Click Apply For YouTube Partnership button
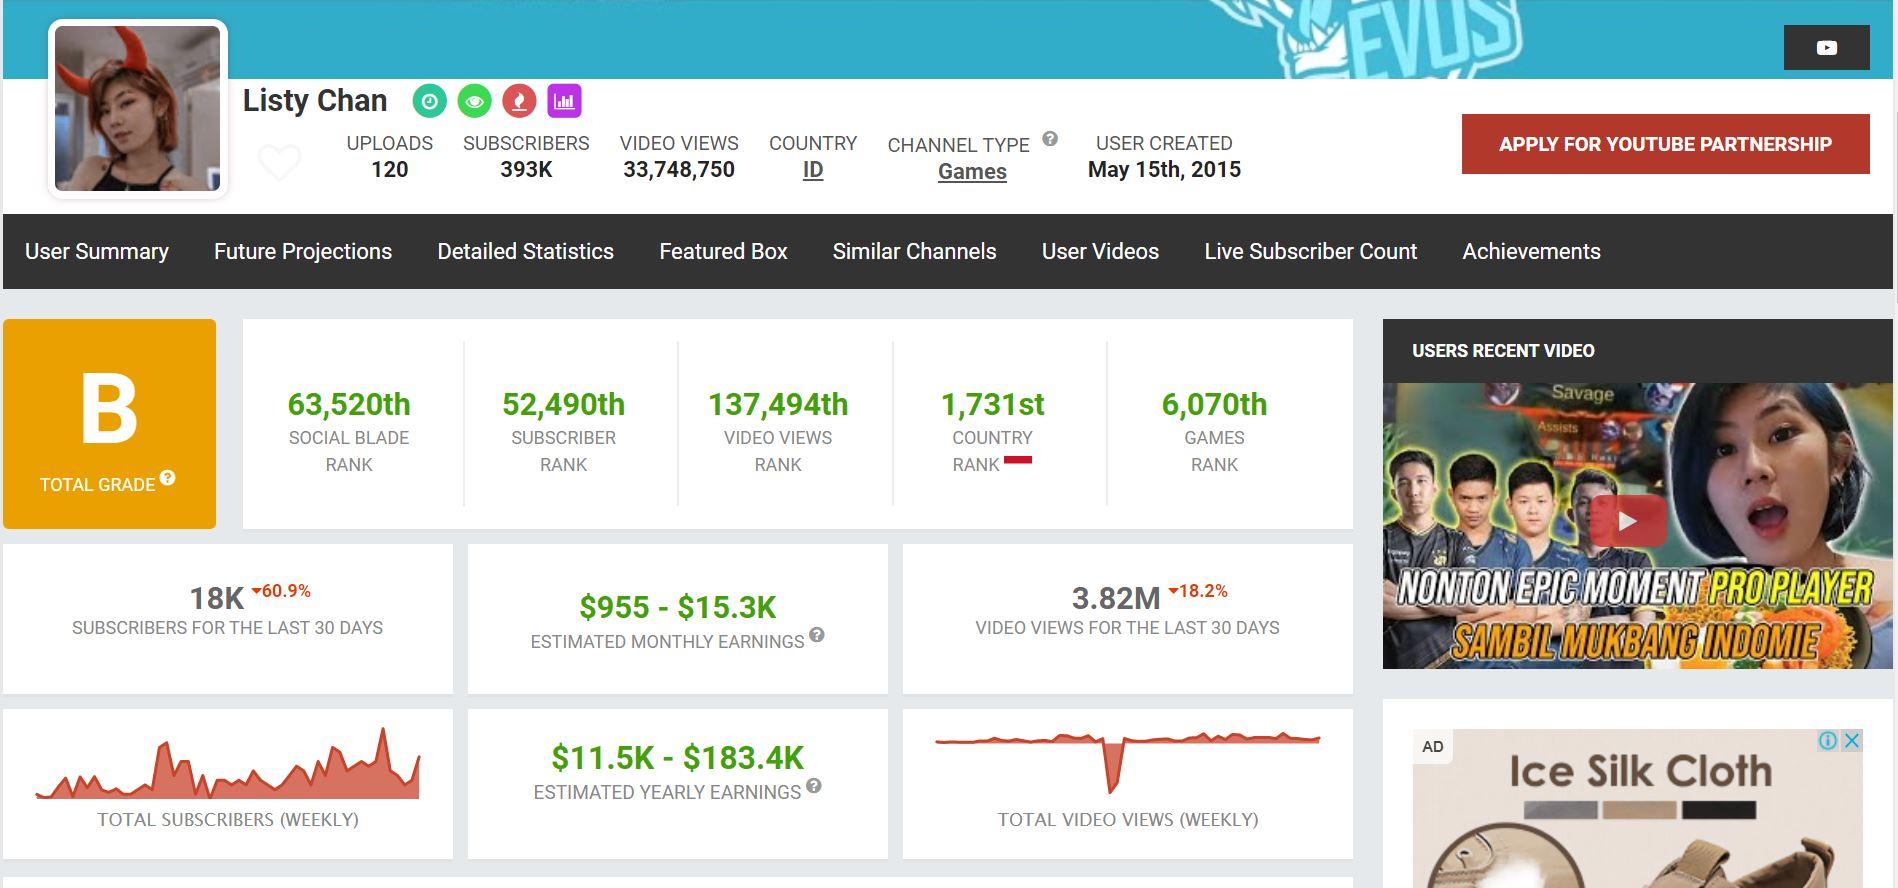 1666,144
